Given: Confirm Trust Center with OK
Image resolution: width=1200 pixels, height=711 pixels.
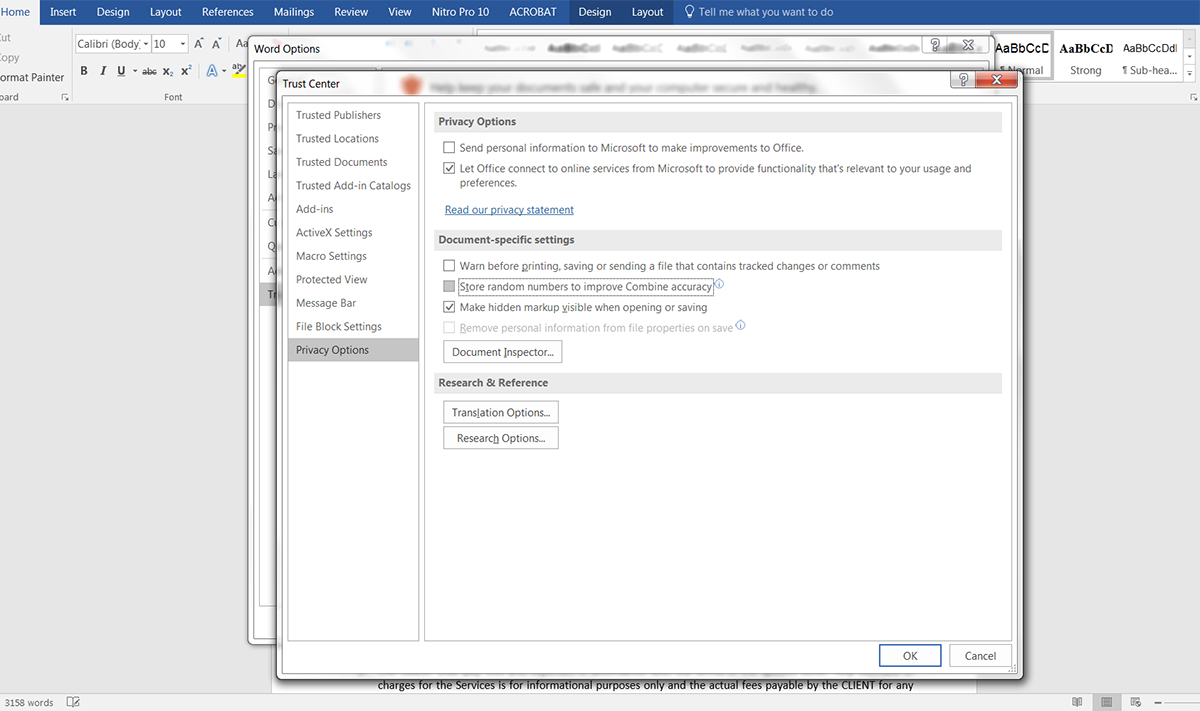Looking at the screenshot, I should pos(910,656).
